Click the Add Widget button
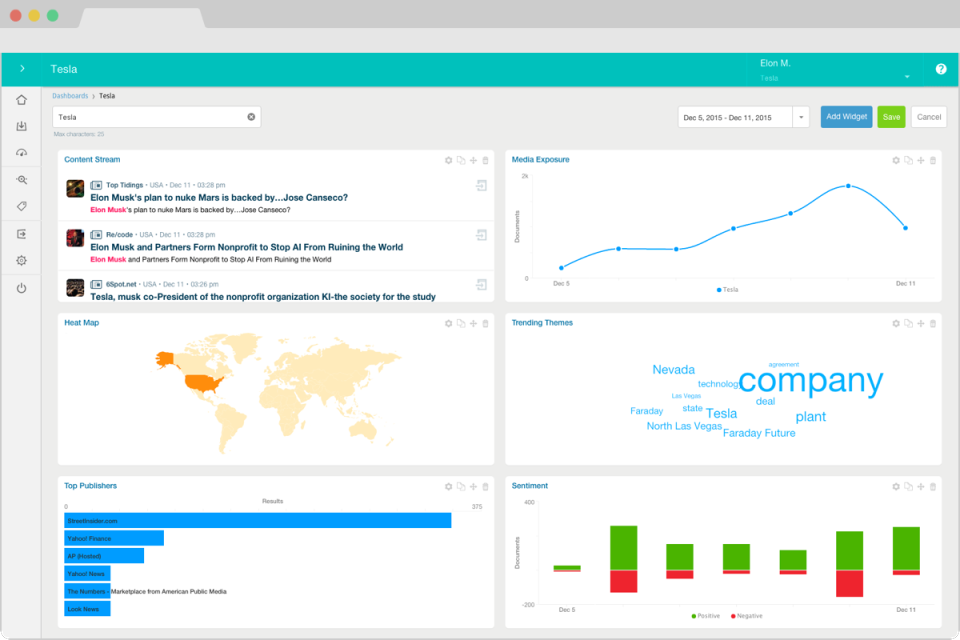 click(x=846, y=117)
